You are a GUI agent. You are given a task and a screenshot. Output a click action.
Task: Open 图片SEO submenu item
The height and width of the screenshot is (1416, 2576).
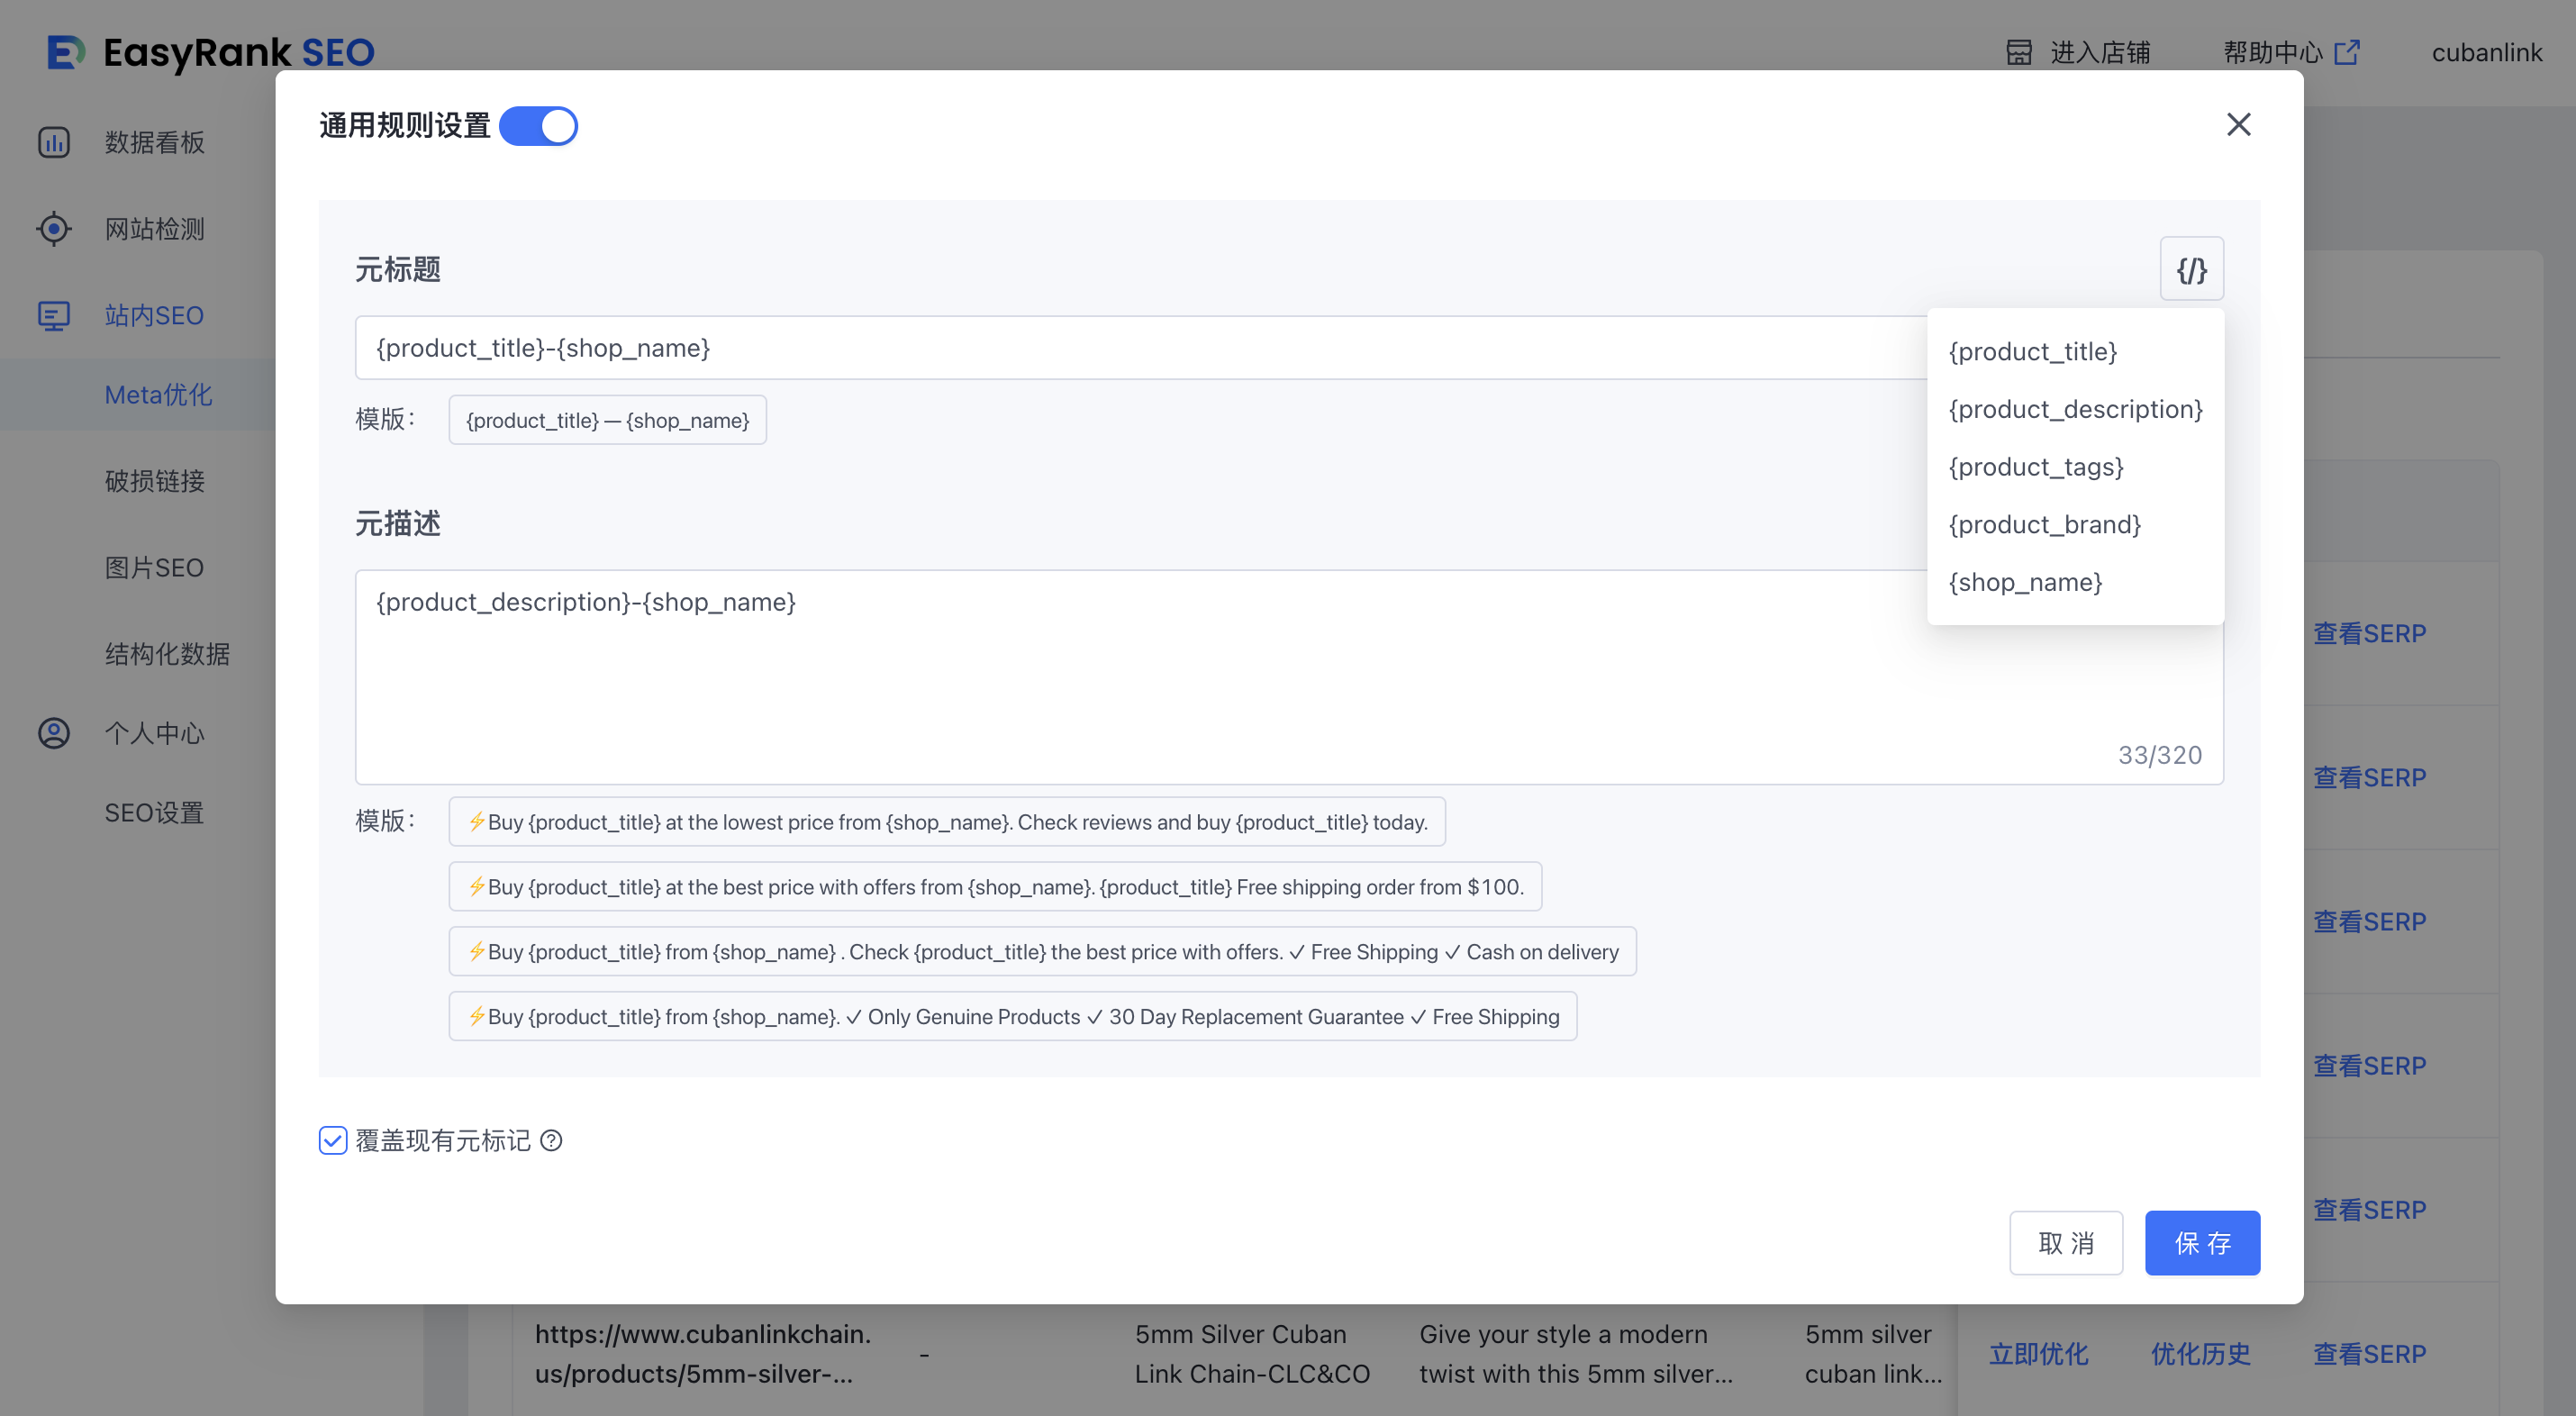click(154, 568)
